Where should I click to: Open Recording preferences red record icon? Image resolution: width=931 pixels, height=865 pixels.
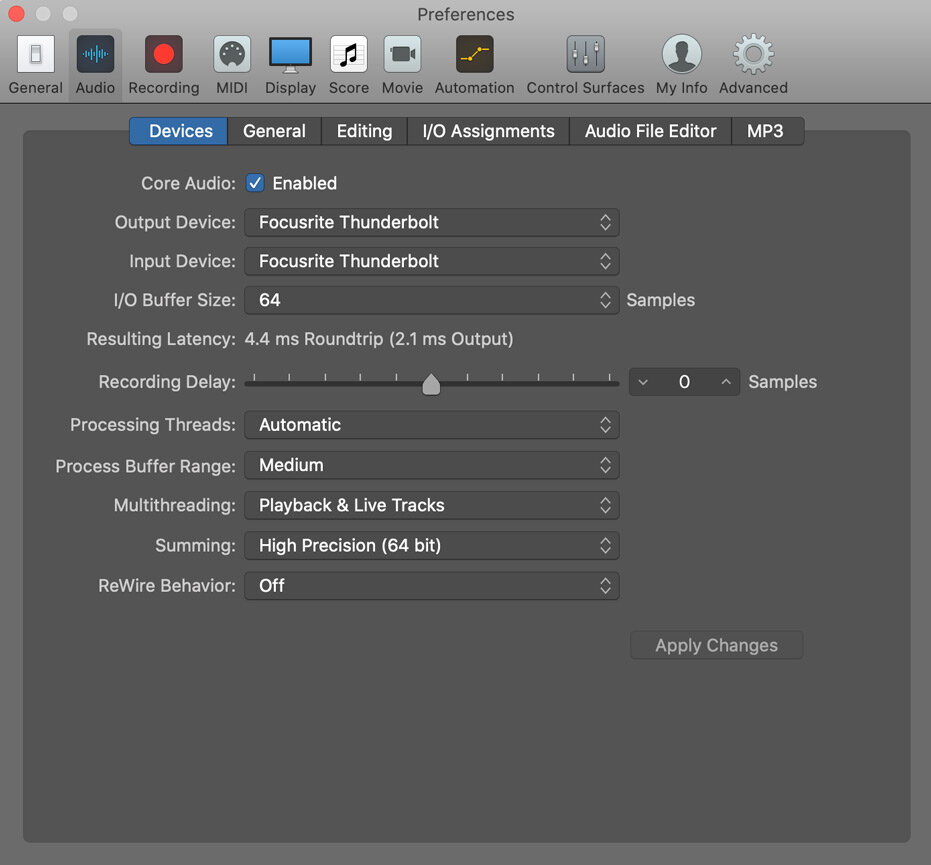tap(164, 54)
